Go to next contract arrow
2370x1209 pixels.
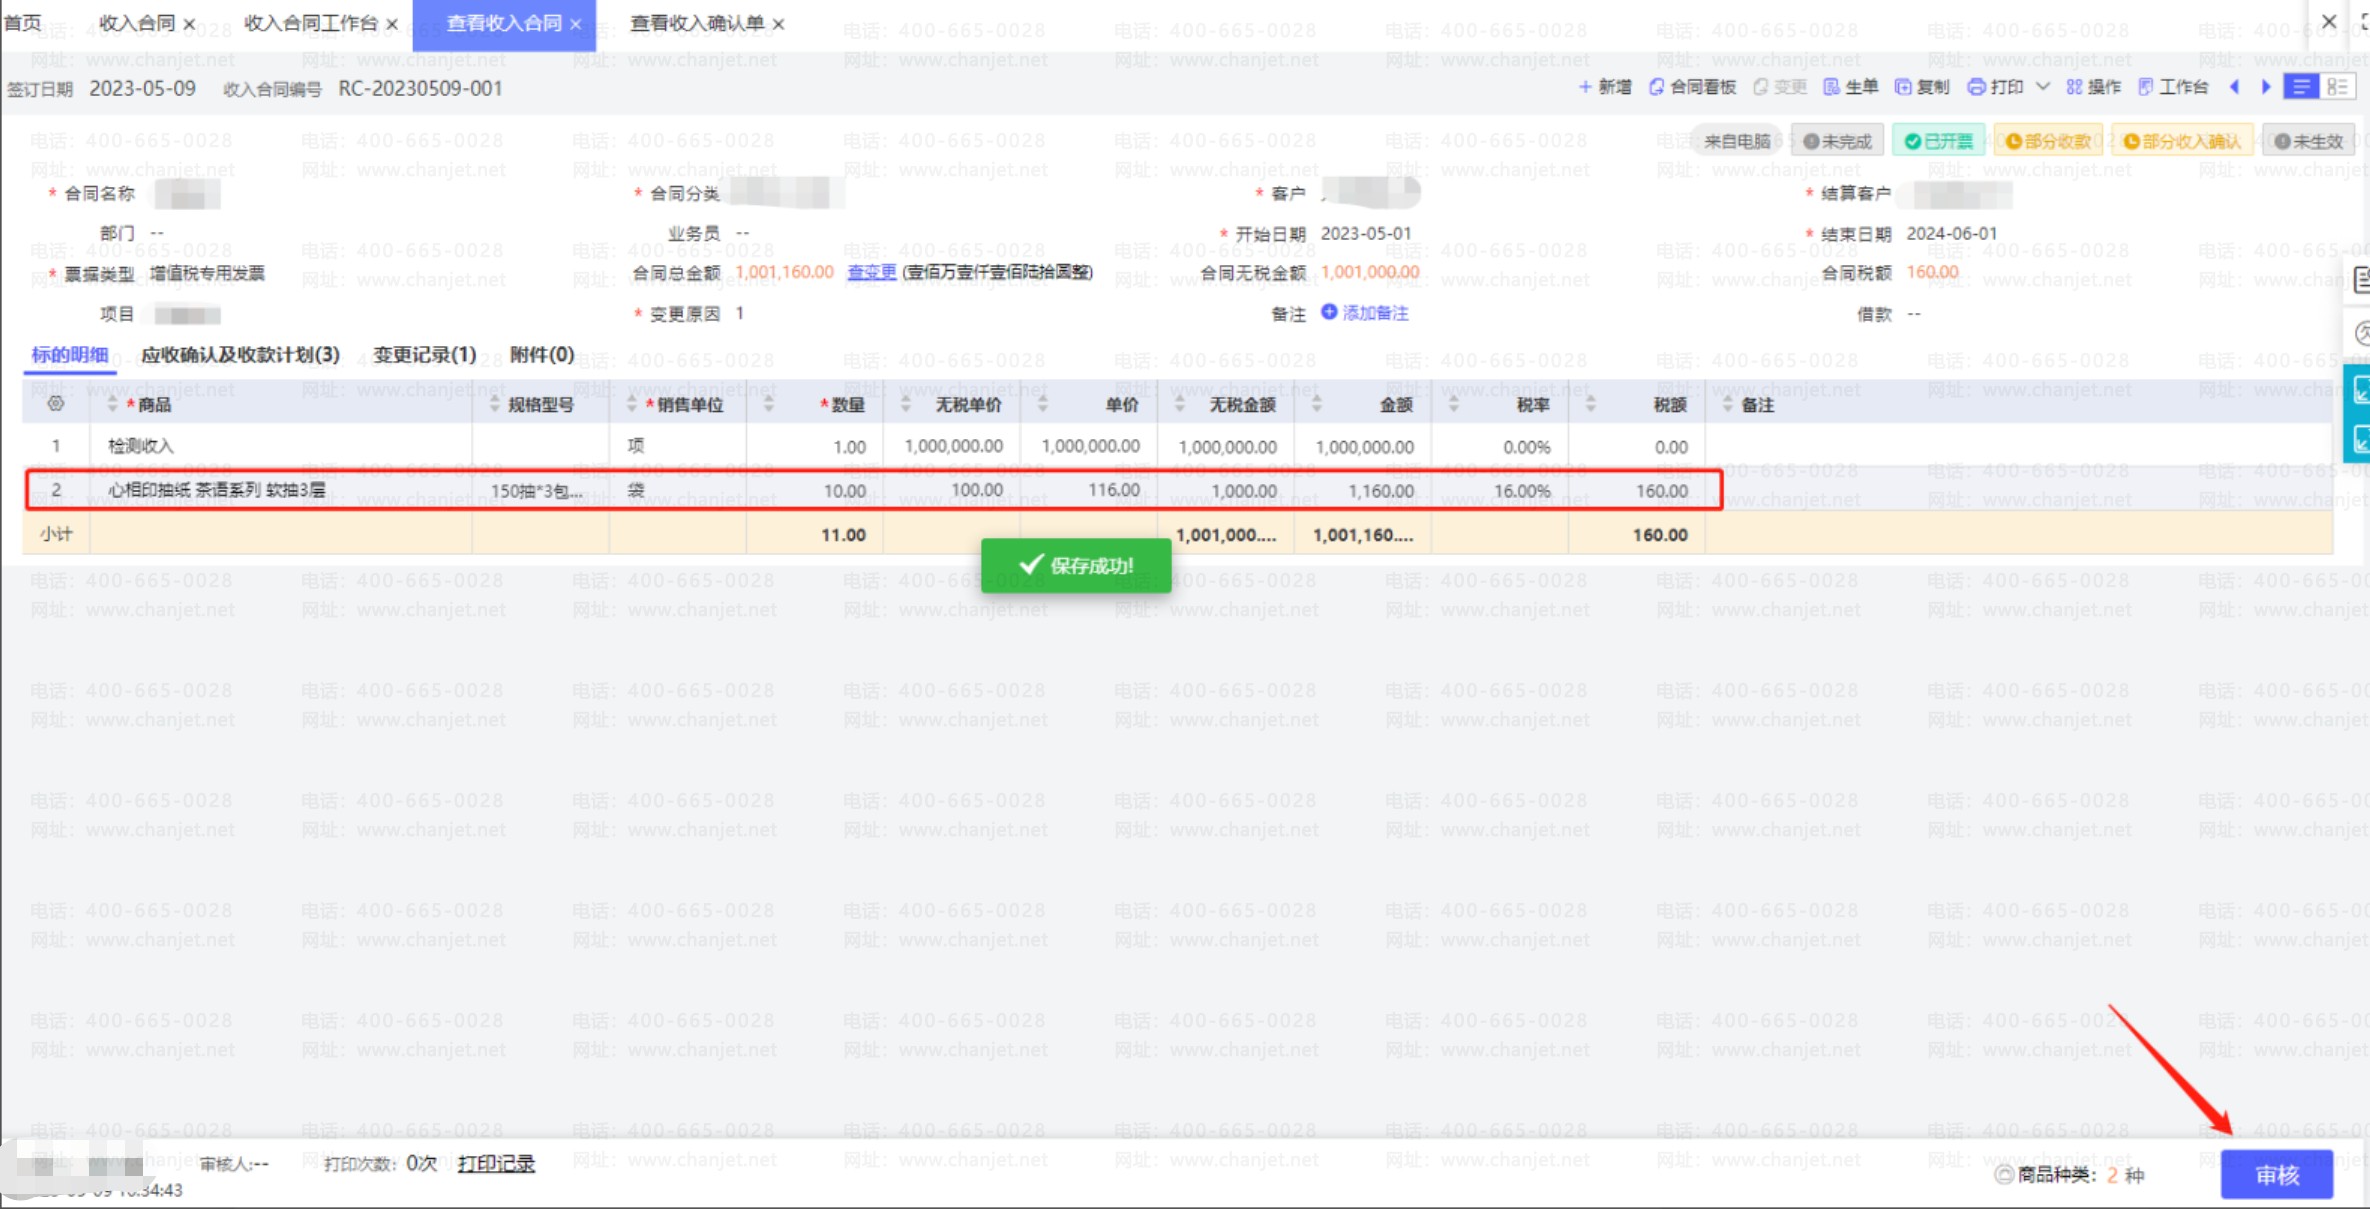click(x=2266, y=87)
